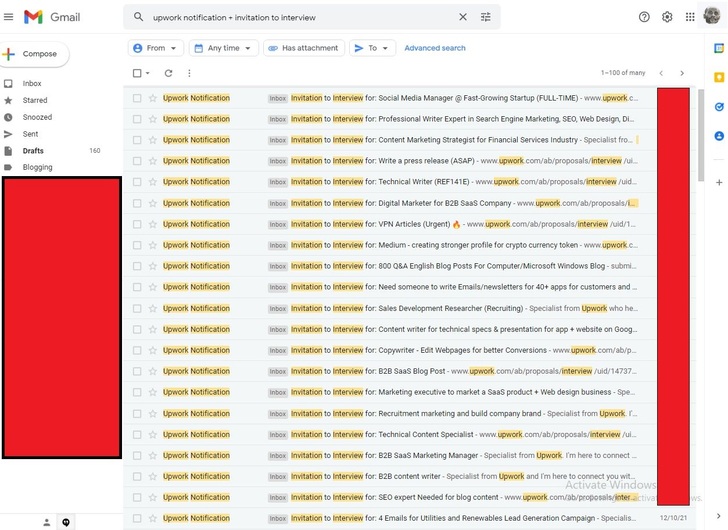Open the main menu hamburger icon
This screenshot has width=728, height=530.
pos(8,17)
